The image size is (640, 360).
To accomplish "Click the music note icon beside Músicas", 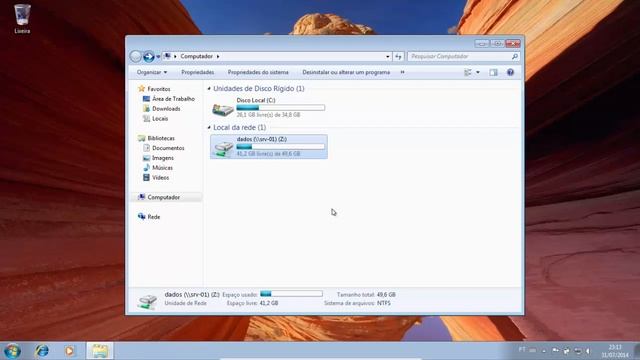I will (x=147, y=168).
